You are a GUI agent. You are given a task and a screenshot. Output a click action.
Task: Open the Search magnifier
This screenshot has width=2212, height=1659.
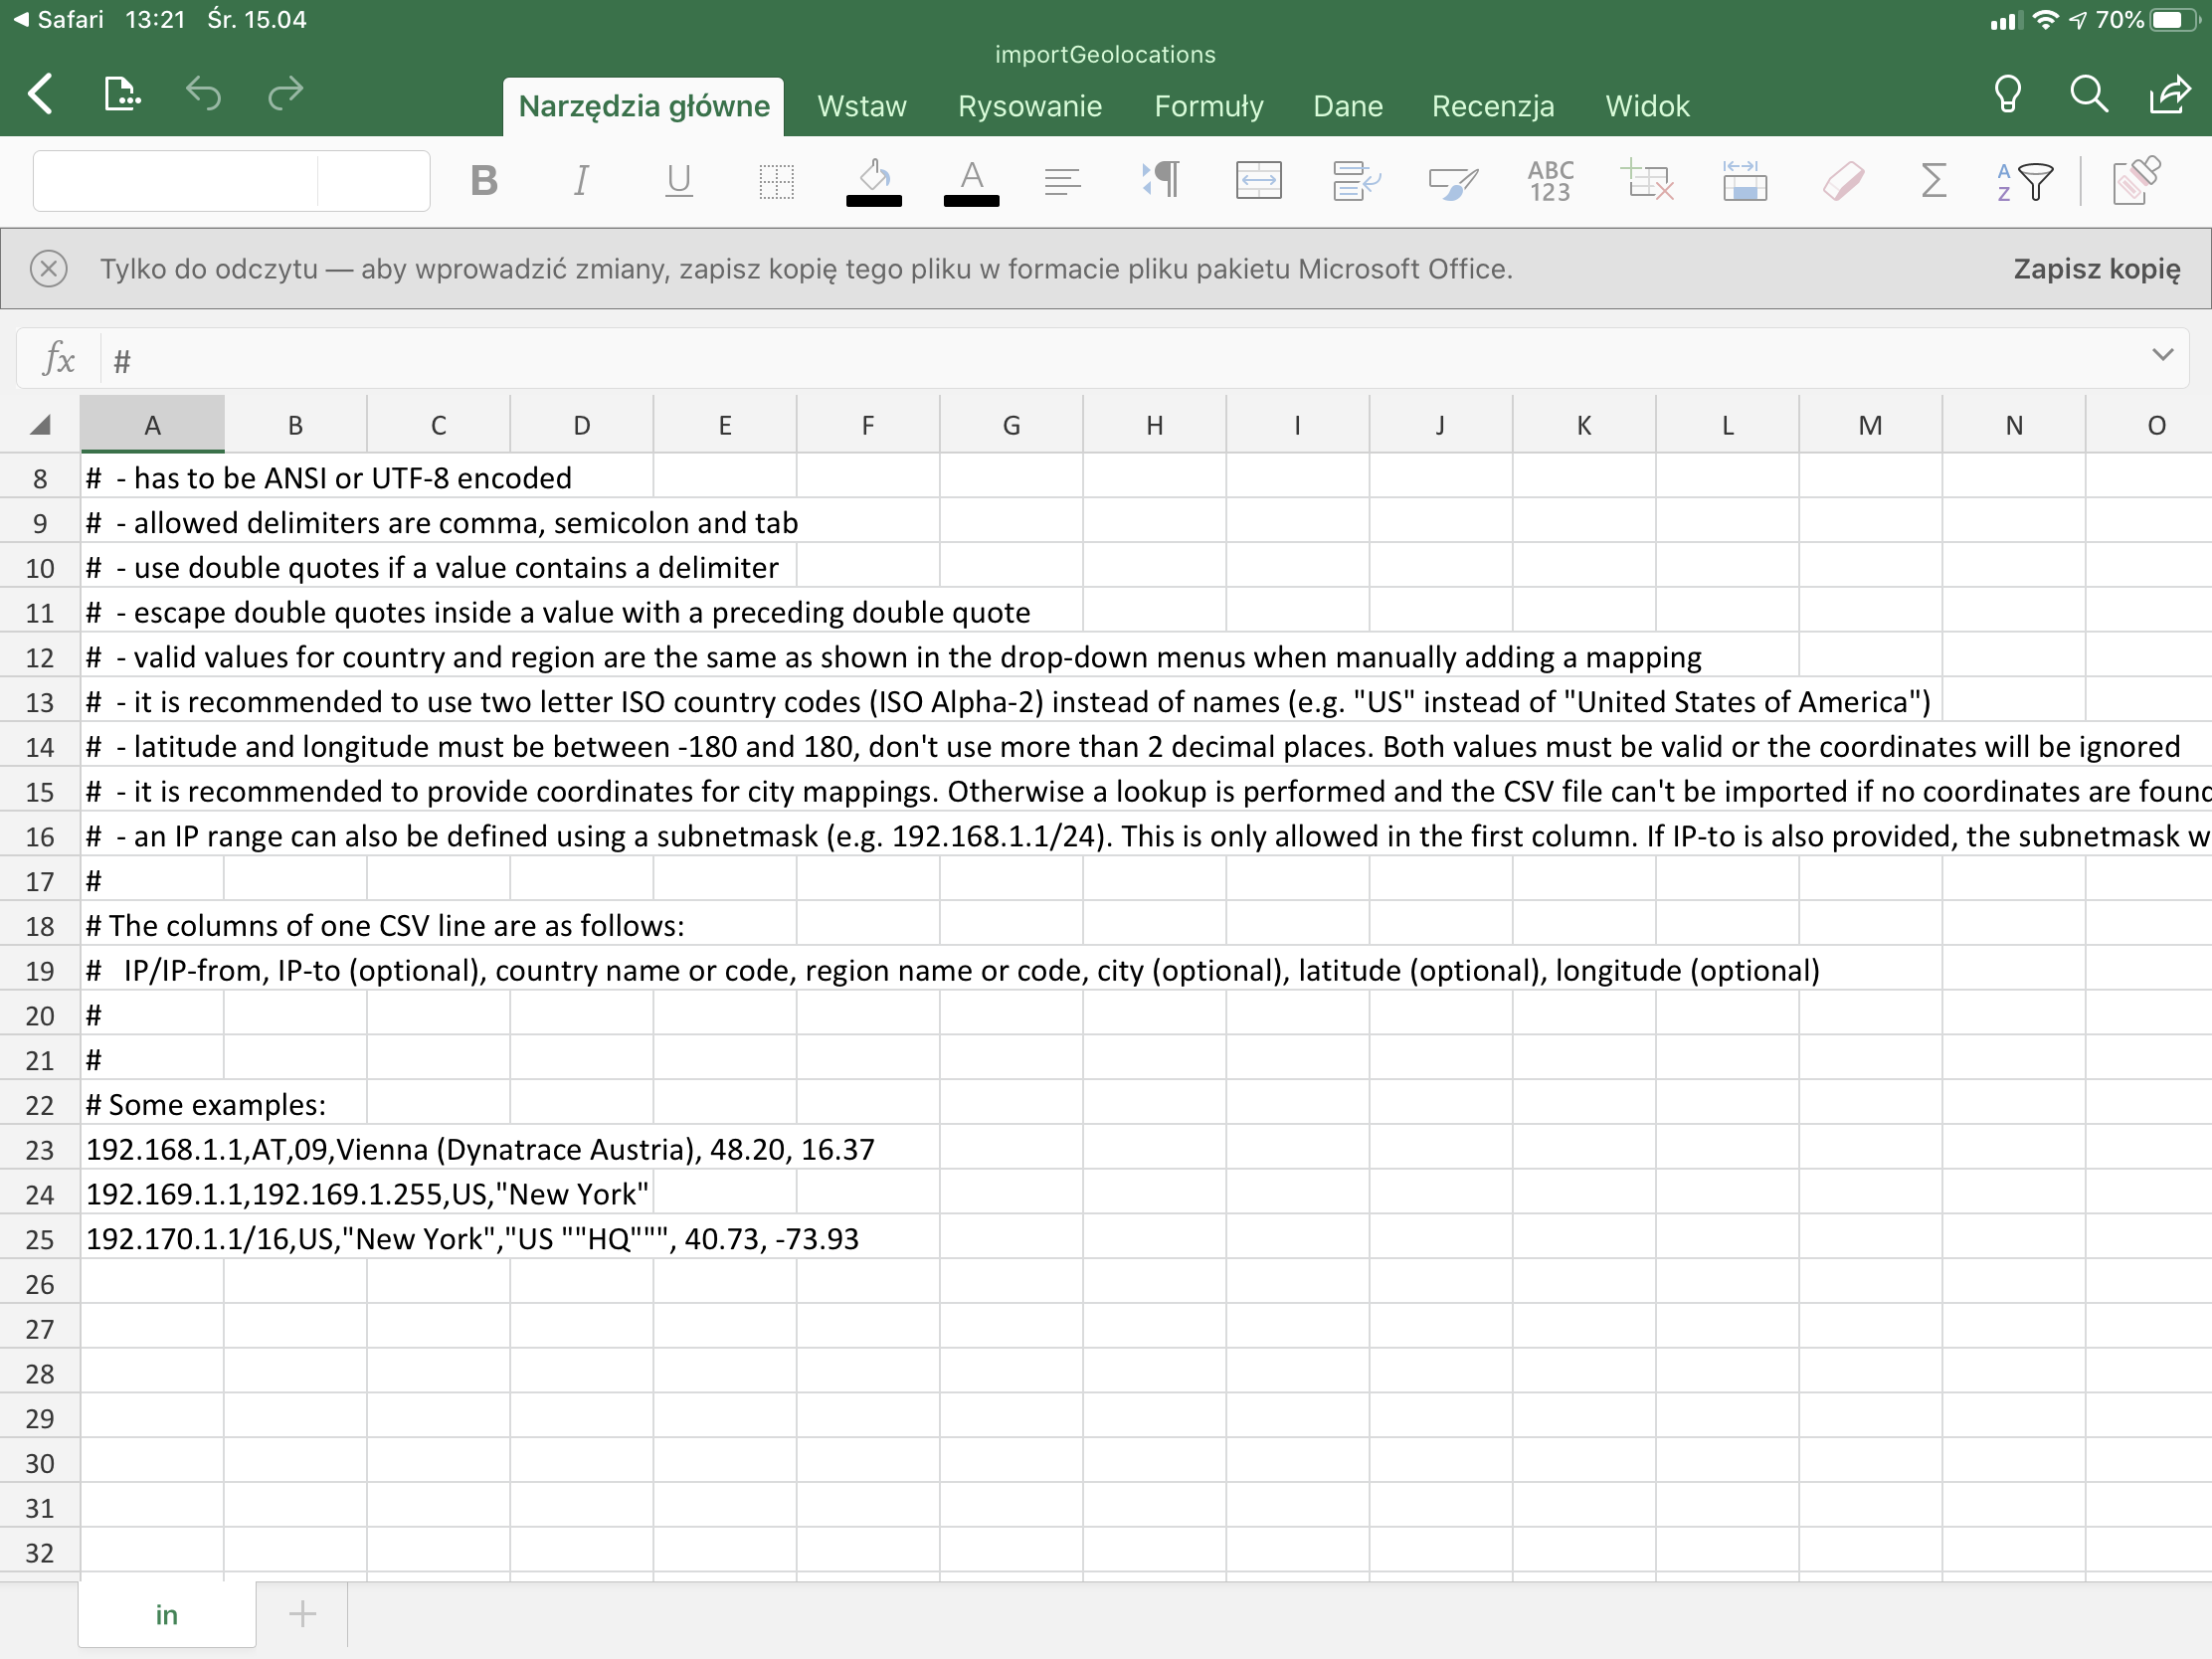2088,94
